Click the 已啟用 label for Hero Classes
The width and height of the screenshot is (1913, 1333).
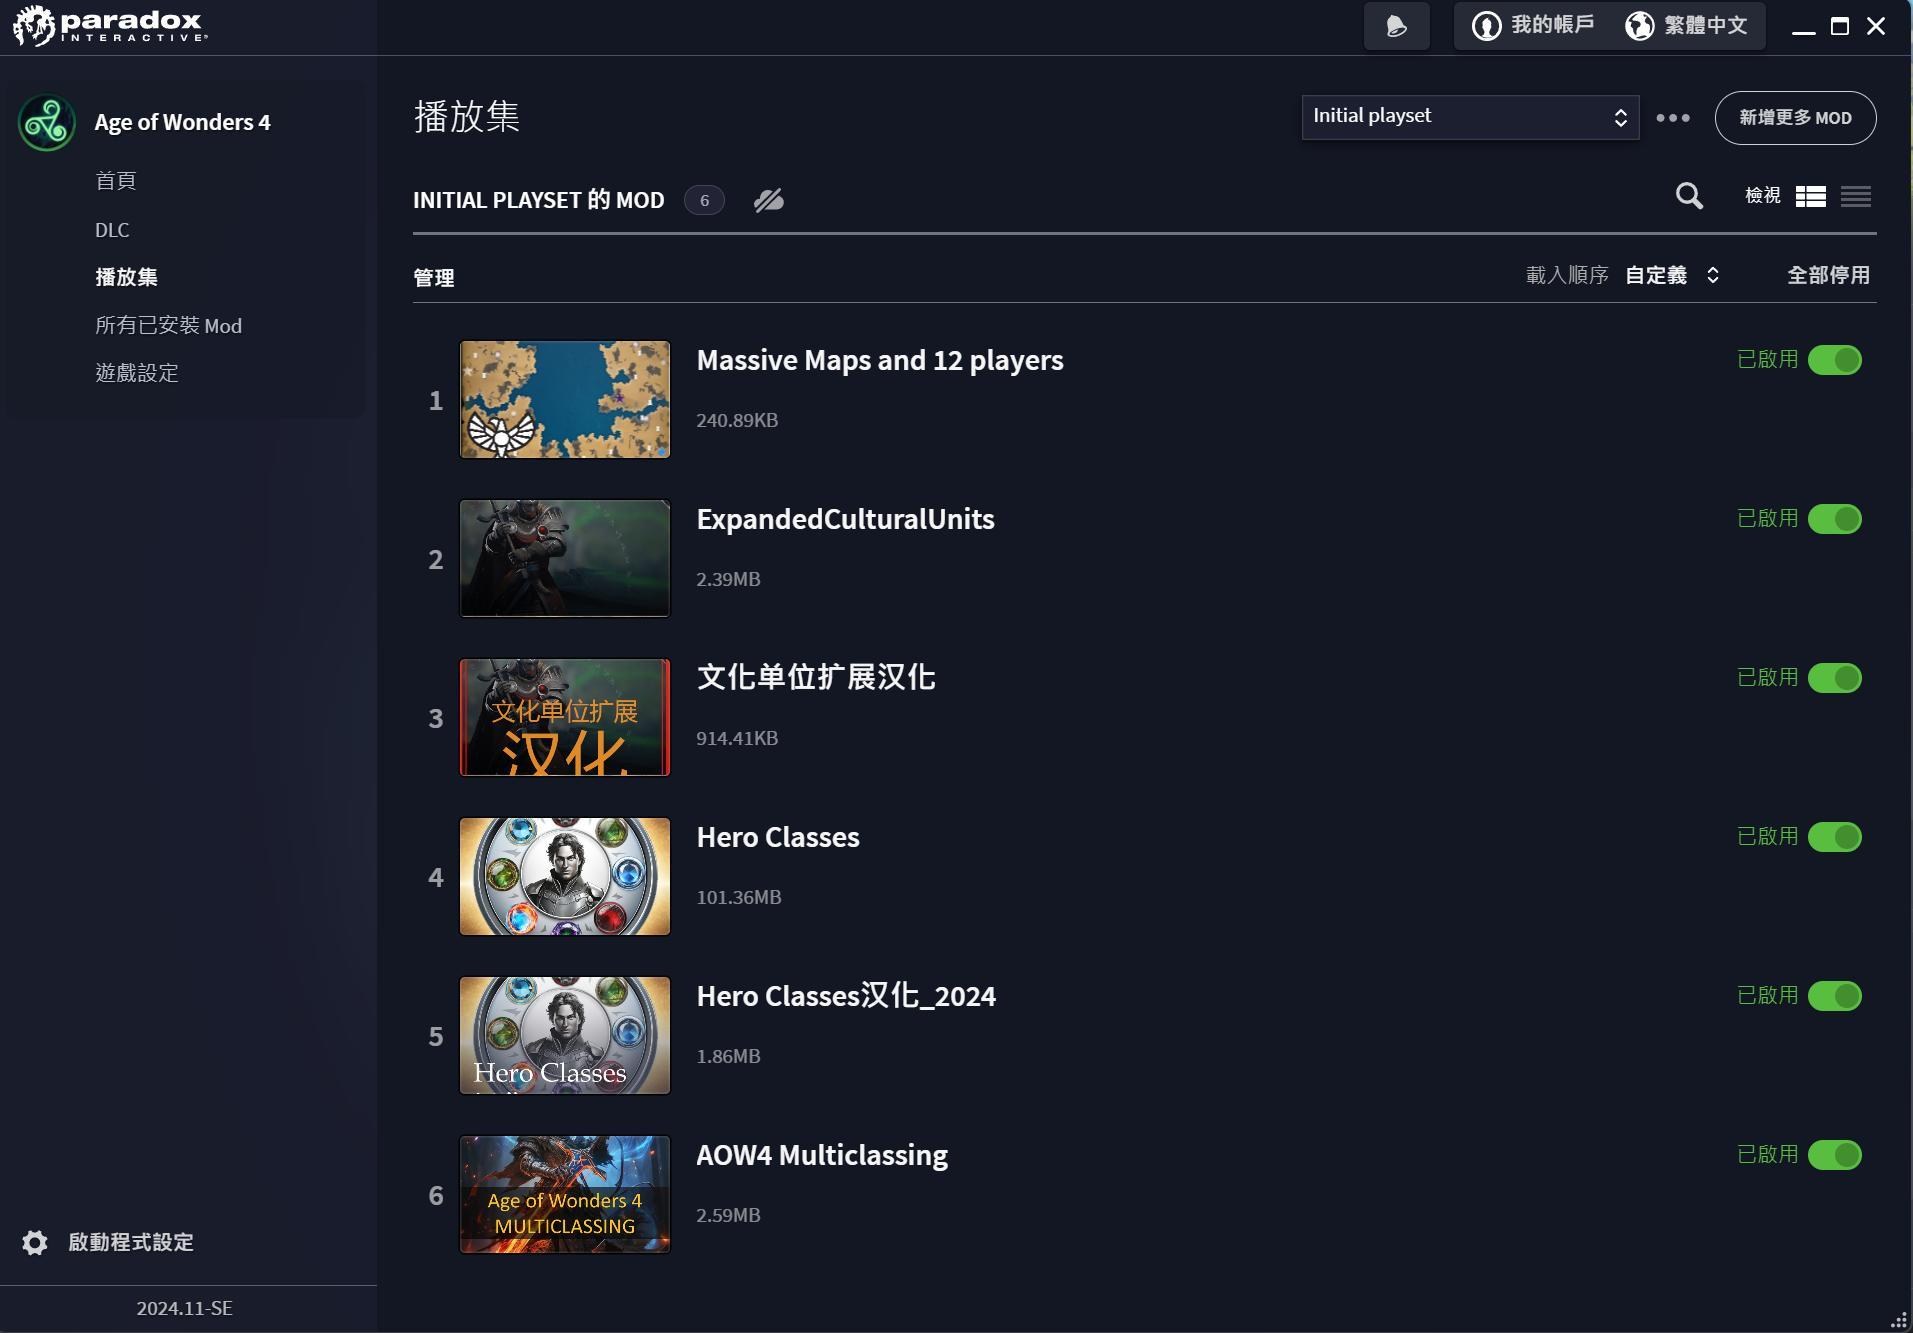[1768, 836]
